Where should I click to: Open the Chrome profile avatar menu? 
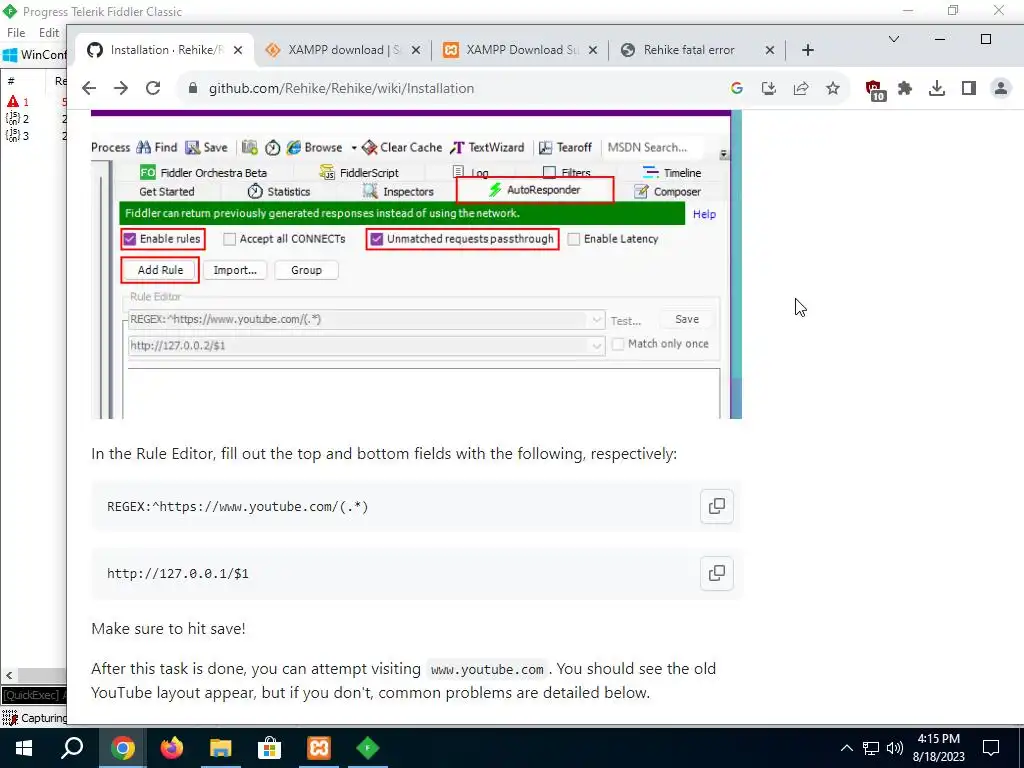1000,88
